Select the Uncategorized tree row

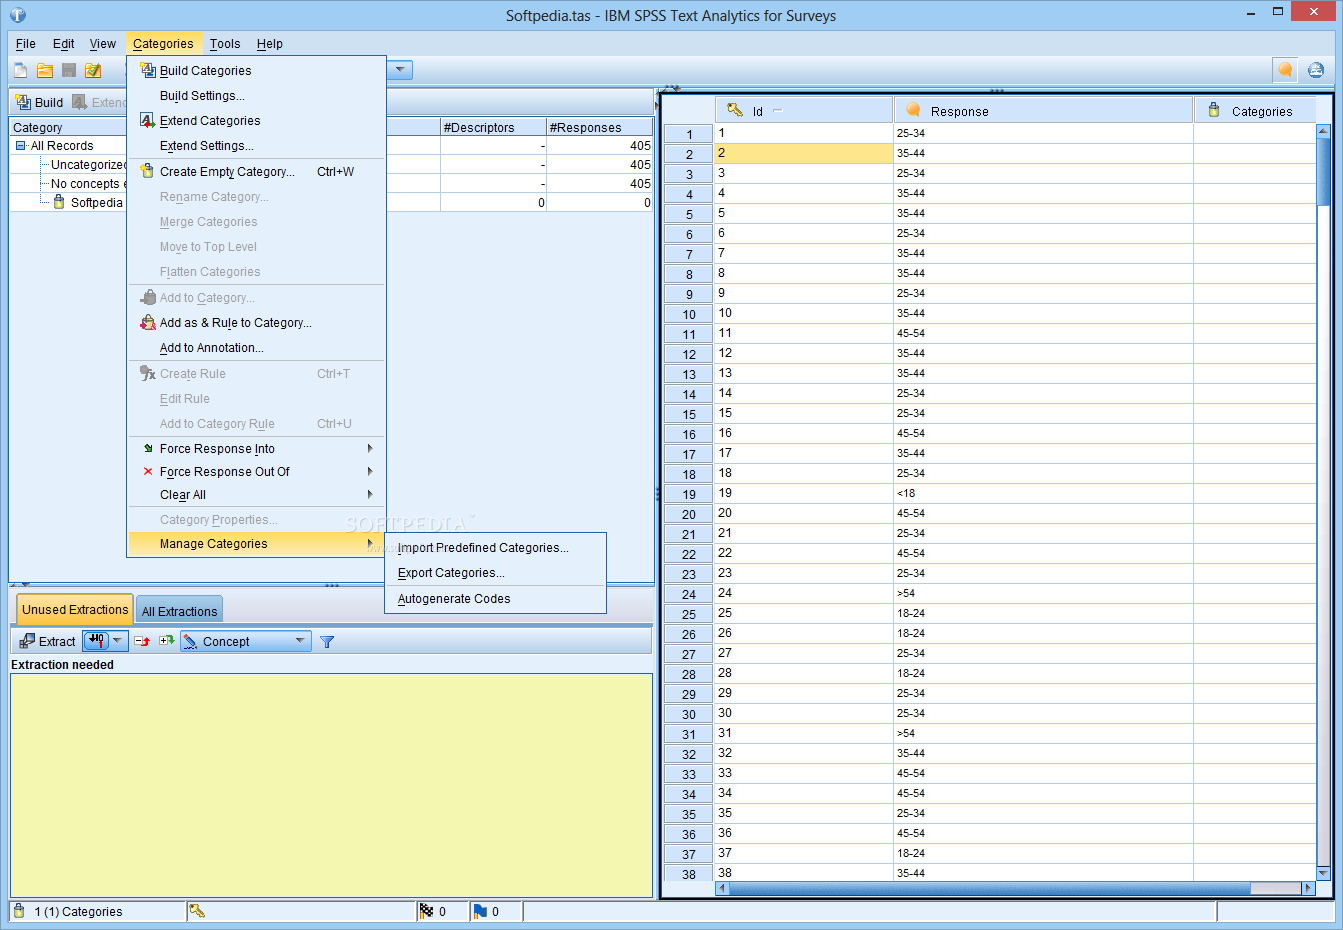coord(88,165)
